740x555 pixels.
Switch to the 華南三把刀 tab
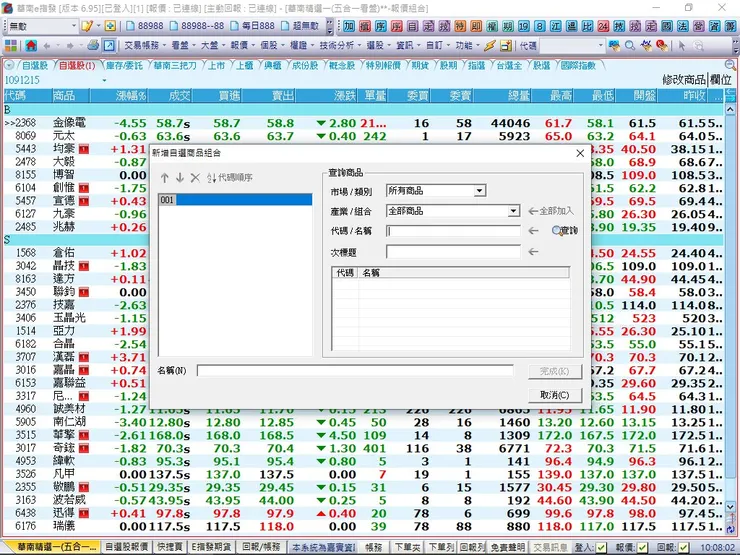pyautogui.click(x=175, y=66)
